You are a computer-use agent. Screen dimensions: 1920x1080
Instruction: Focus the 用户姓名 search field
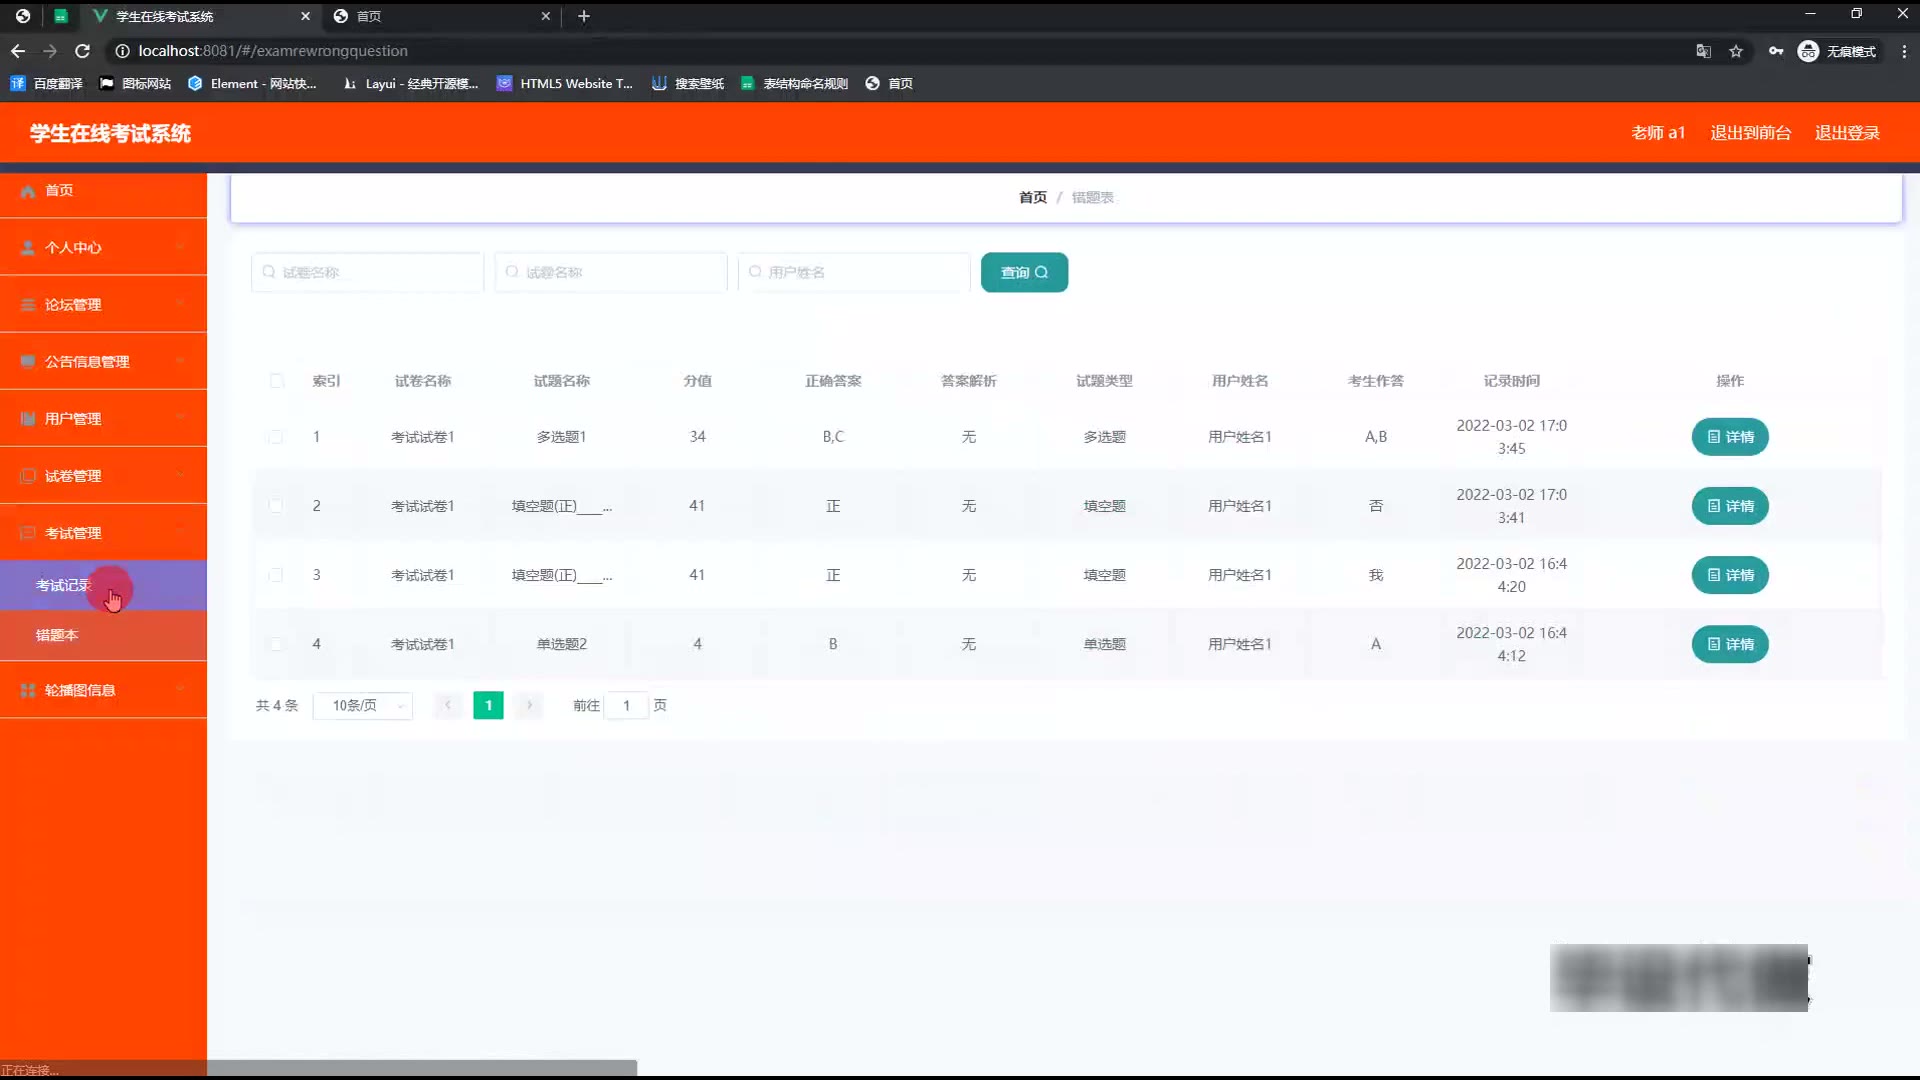[854, 272]
